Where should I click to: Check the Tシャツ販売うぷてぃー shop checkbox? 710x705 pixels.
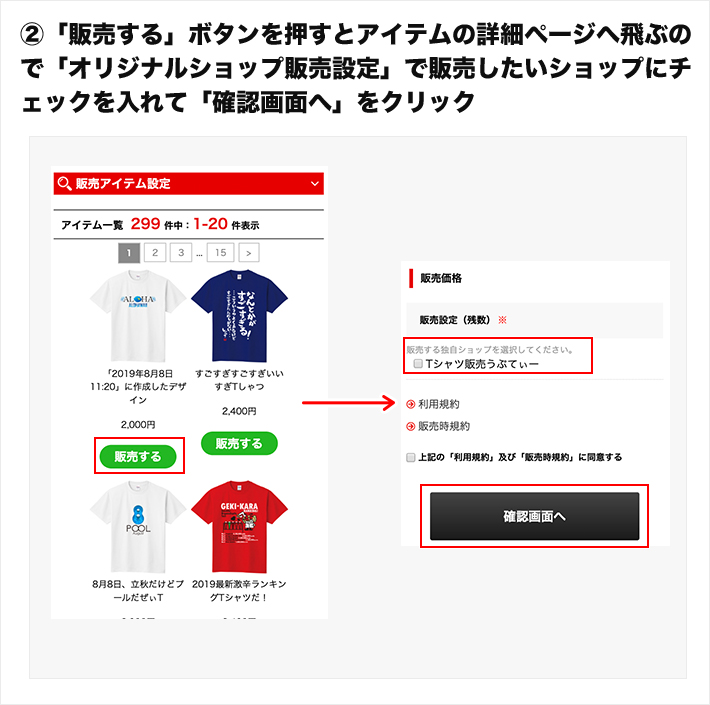[x=418, y=364]
